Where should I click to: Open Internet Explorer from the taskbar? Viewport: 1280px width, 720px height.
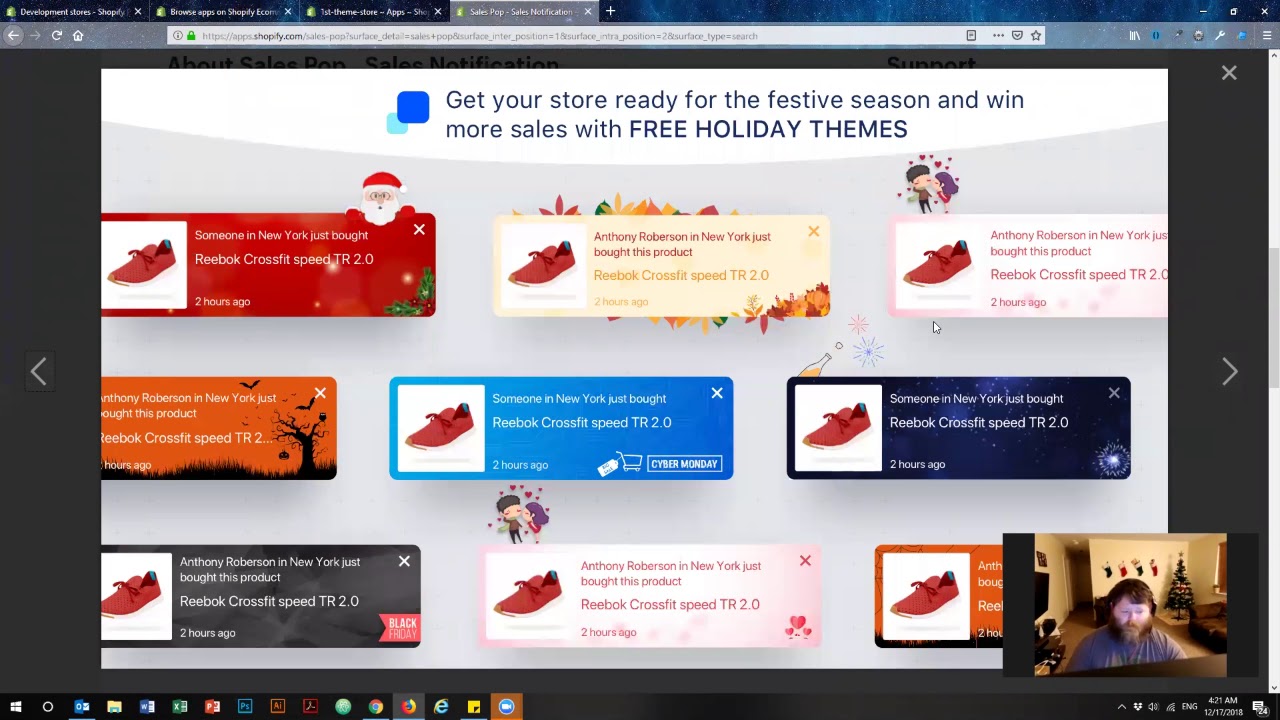pyautogui.click(x=441, y=707)
